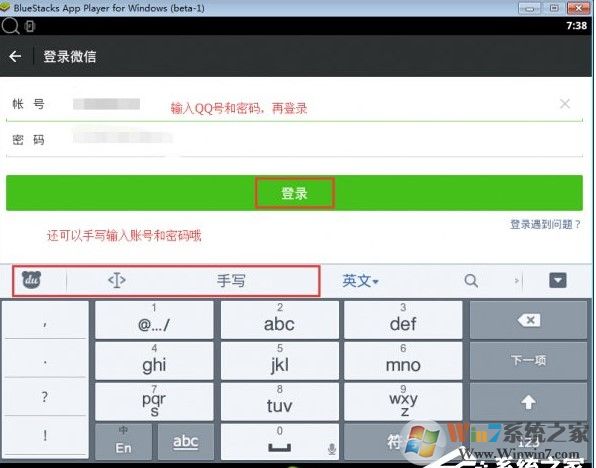Screen dimensions: 596x468
Task: Tap the search magnifier on the keyboard toolbar
Action: (x=471, y=281)
